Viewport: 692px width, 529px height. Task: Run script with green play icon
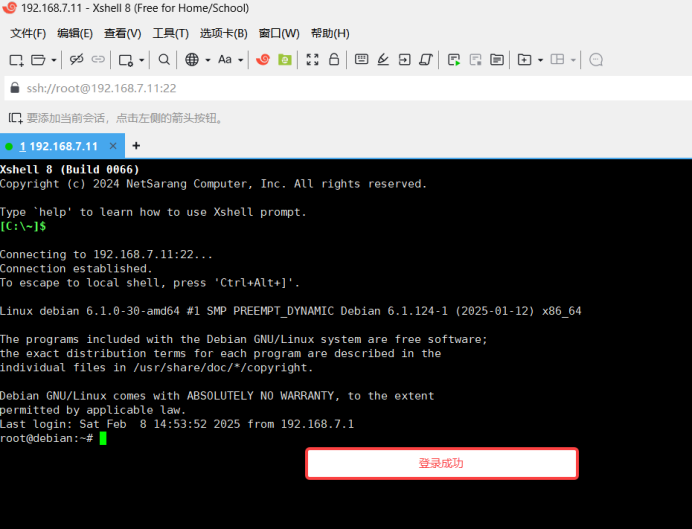click(454, 60)
